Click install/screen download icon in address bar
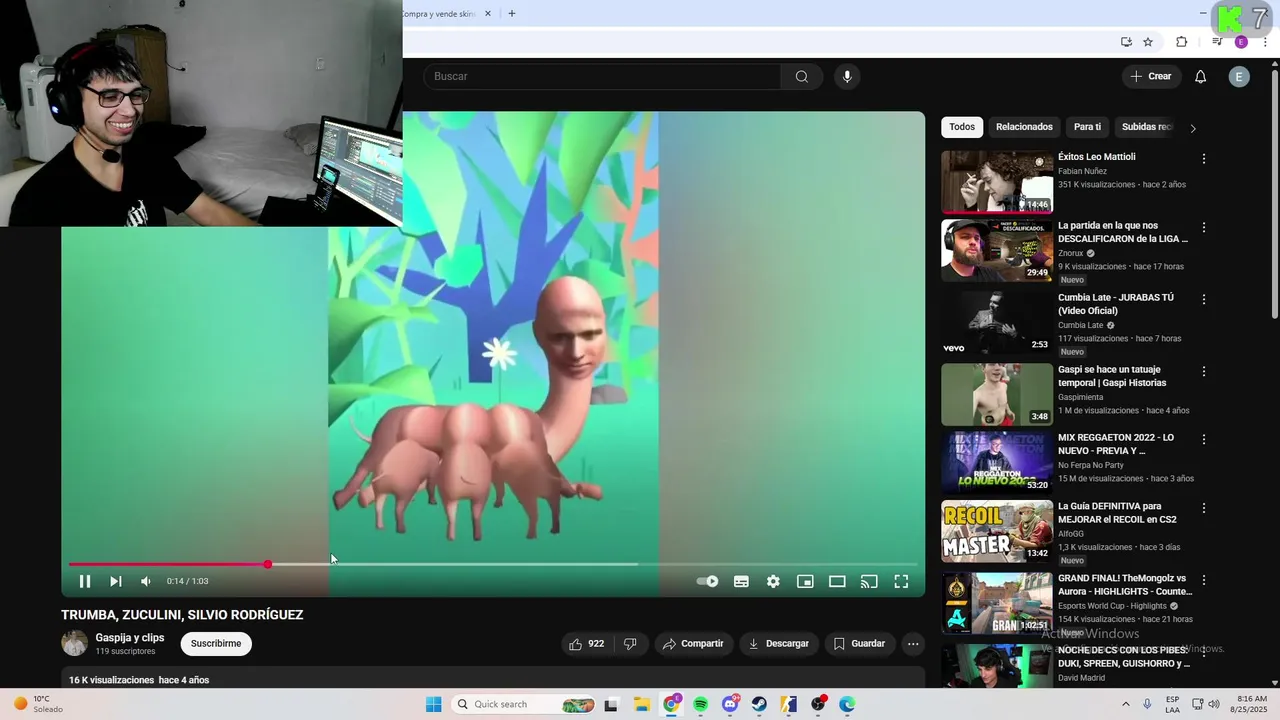Viewport: 1280px width, 720px height. (1126, 42)
